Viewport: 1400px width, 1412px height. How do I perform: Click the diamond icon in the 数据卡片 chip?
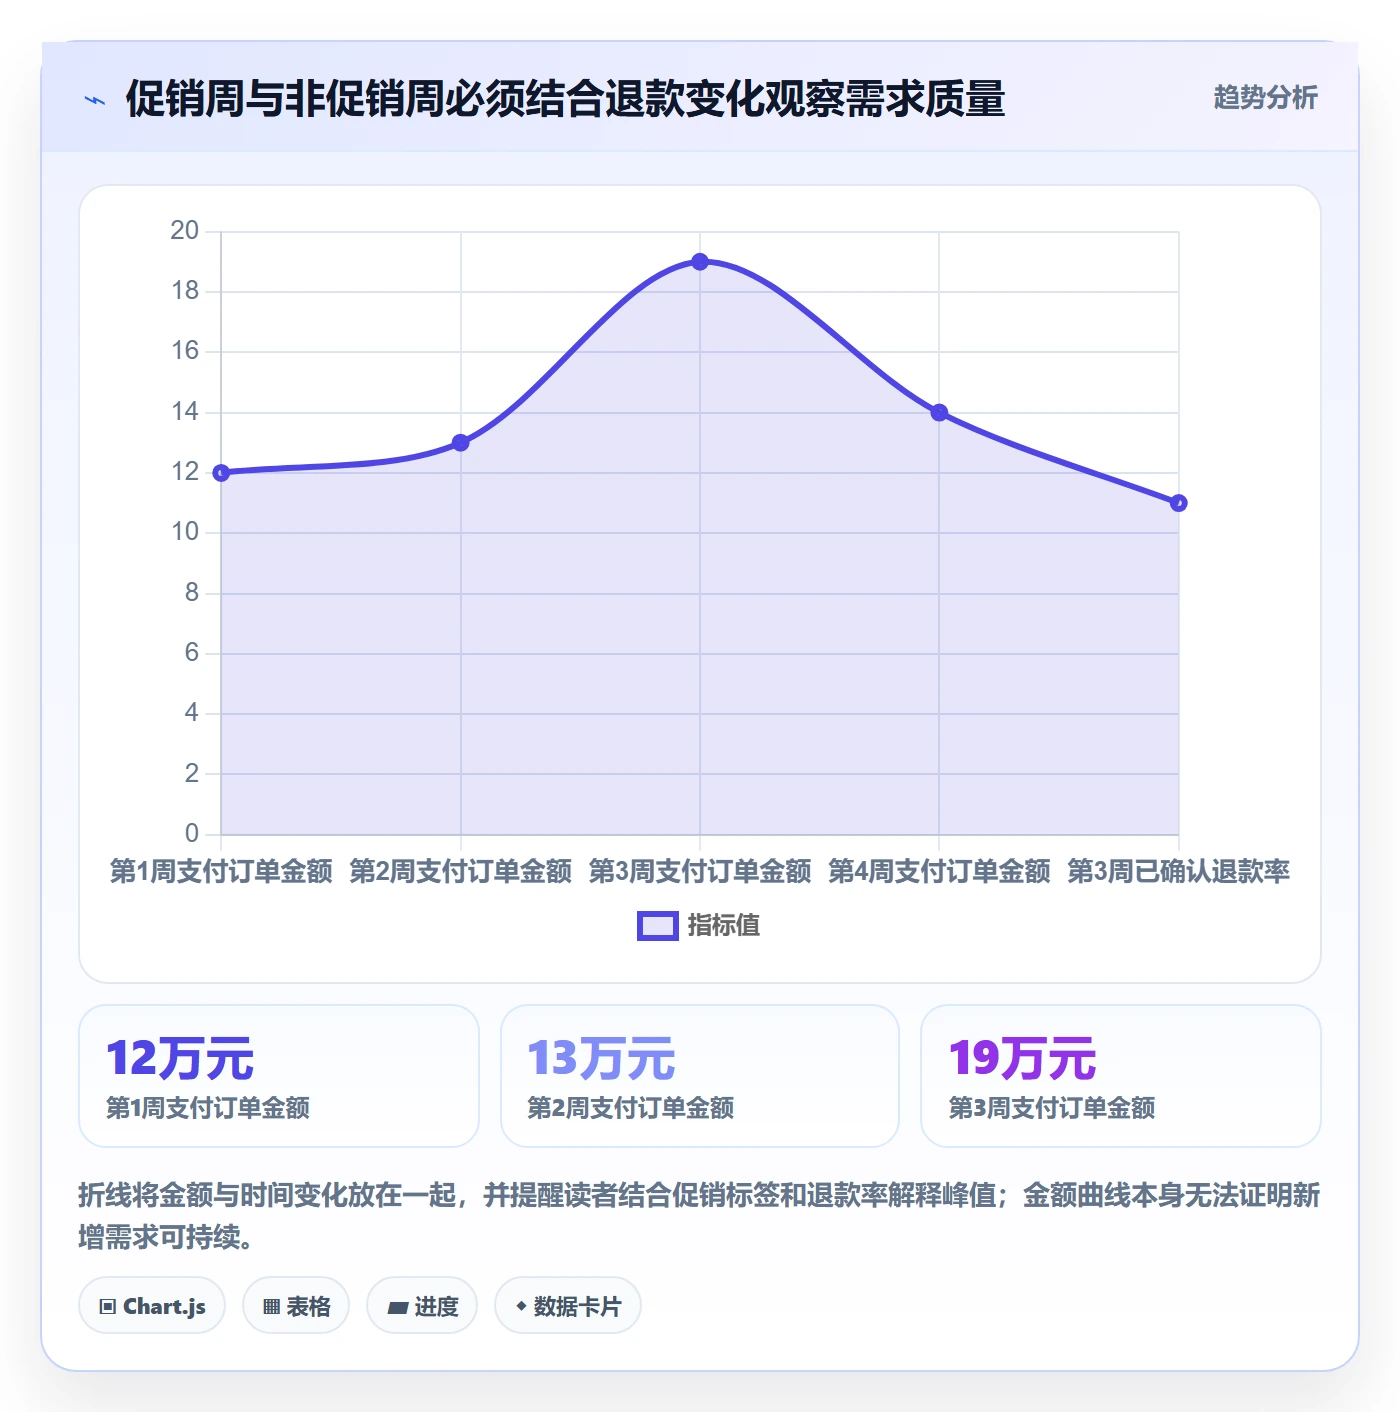521,1306
